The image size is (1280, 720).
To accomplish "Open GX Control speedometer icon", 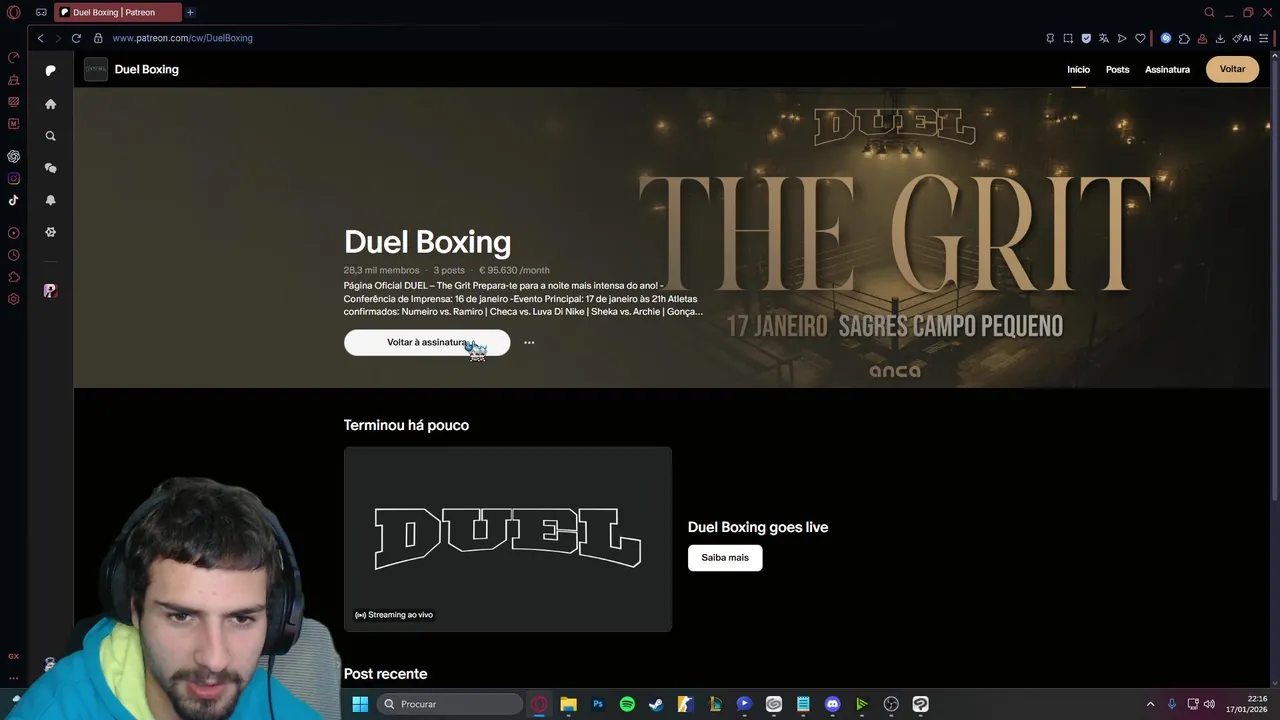I will pos(13,57).
